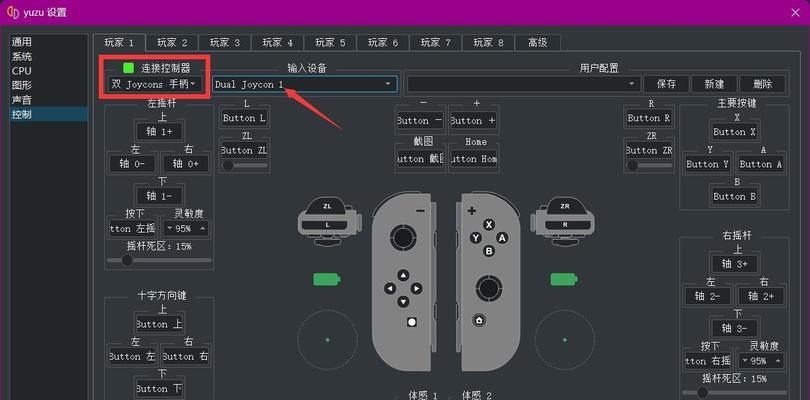Select CPU in the sidebar
Image resolution: width=810 pixels, height=400 pixels.
point(49,71)
